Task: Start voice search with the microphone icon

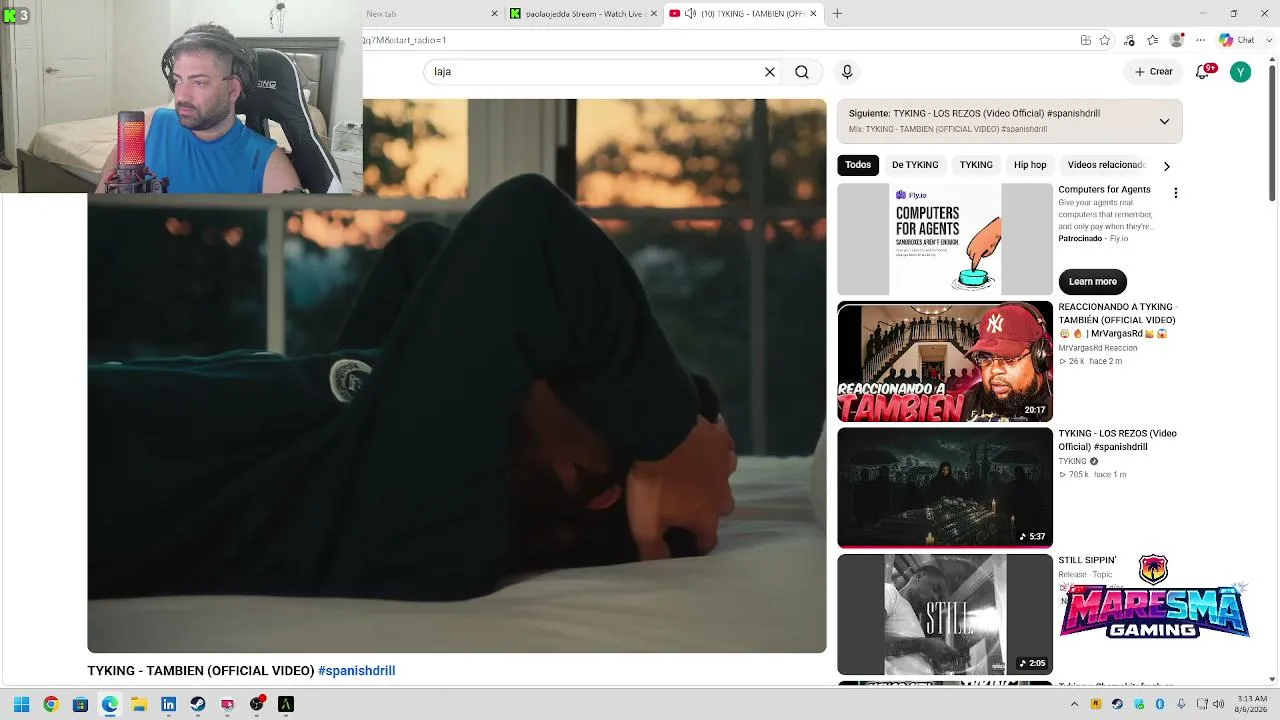Action: [x=847, y=72]
